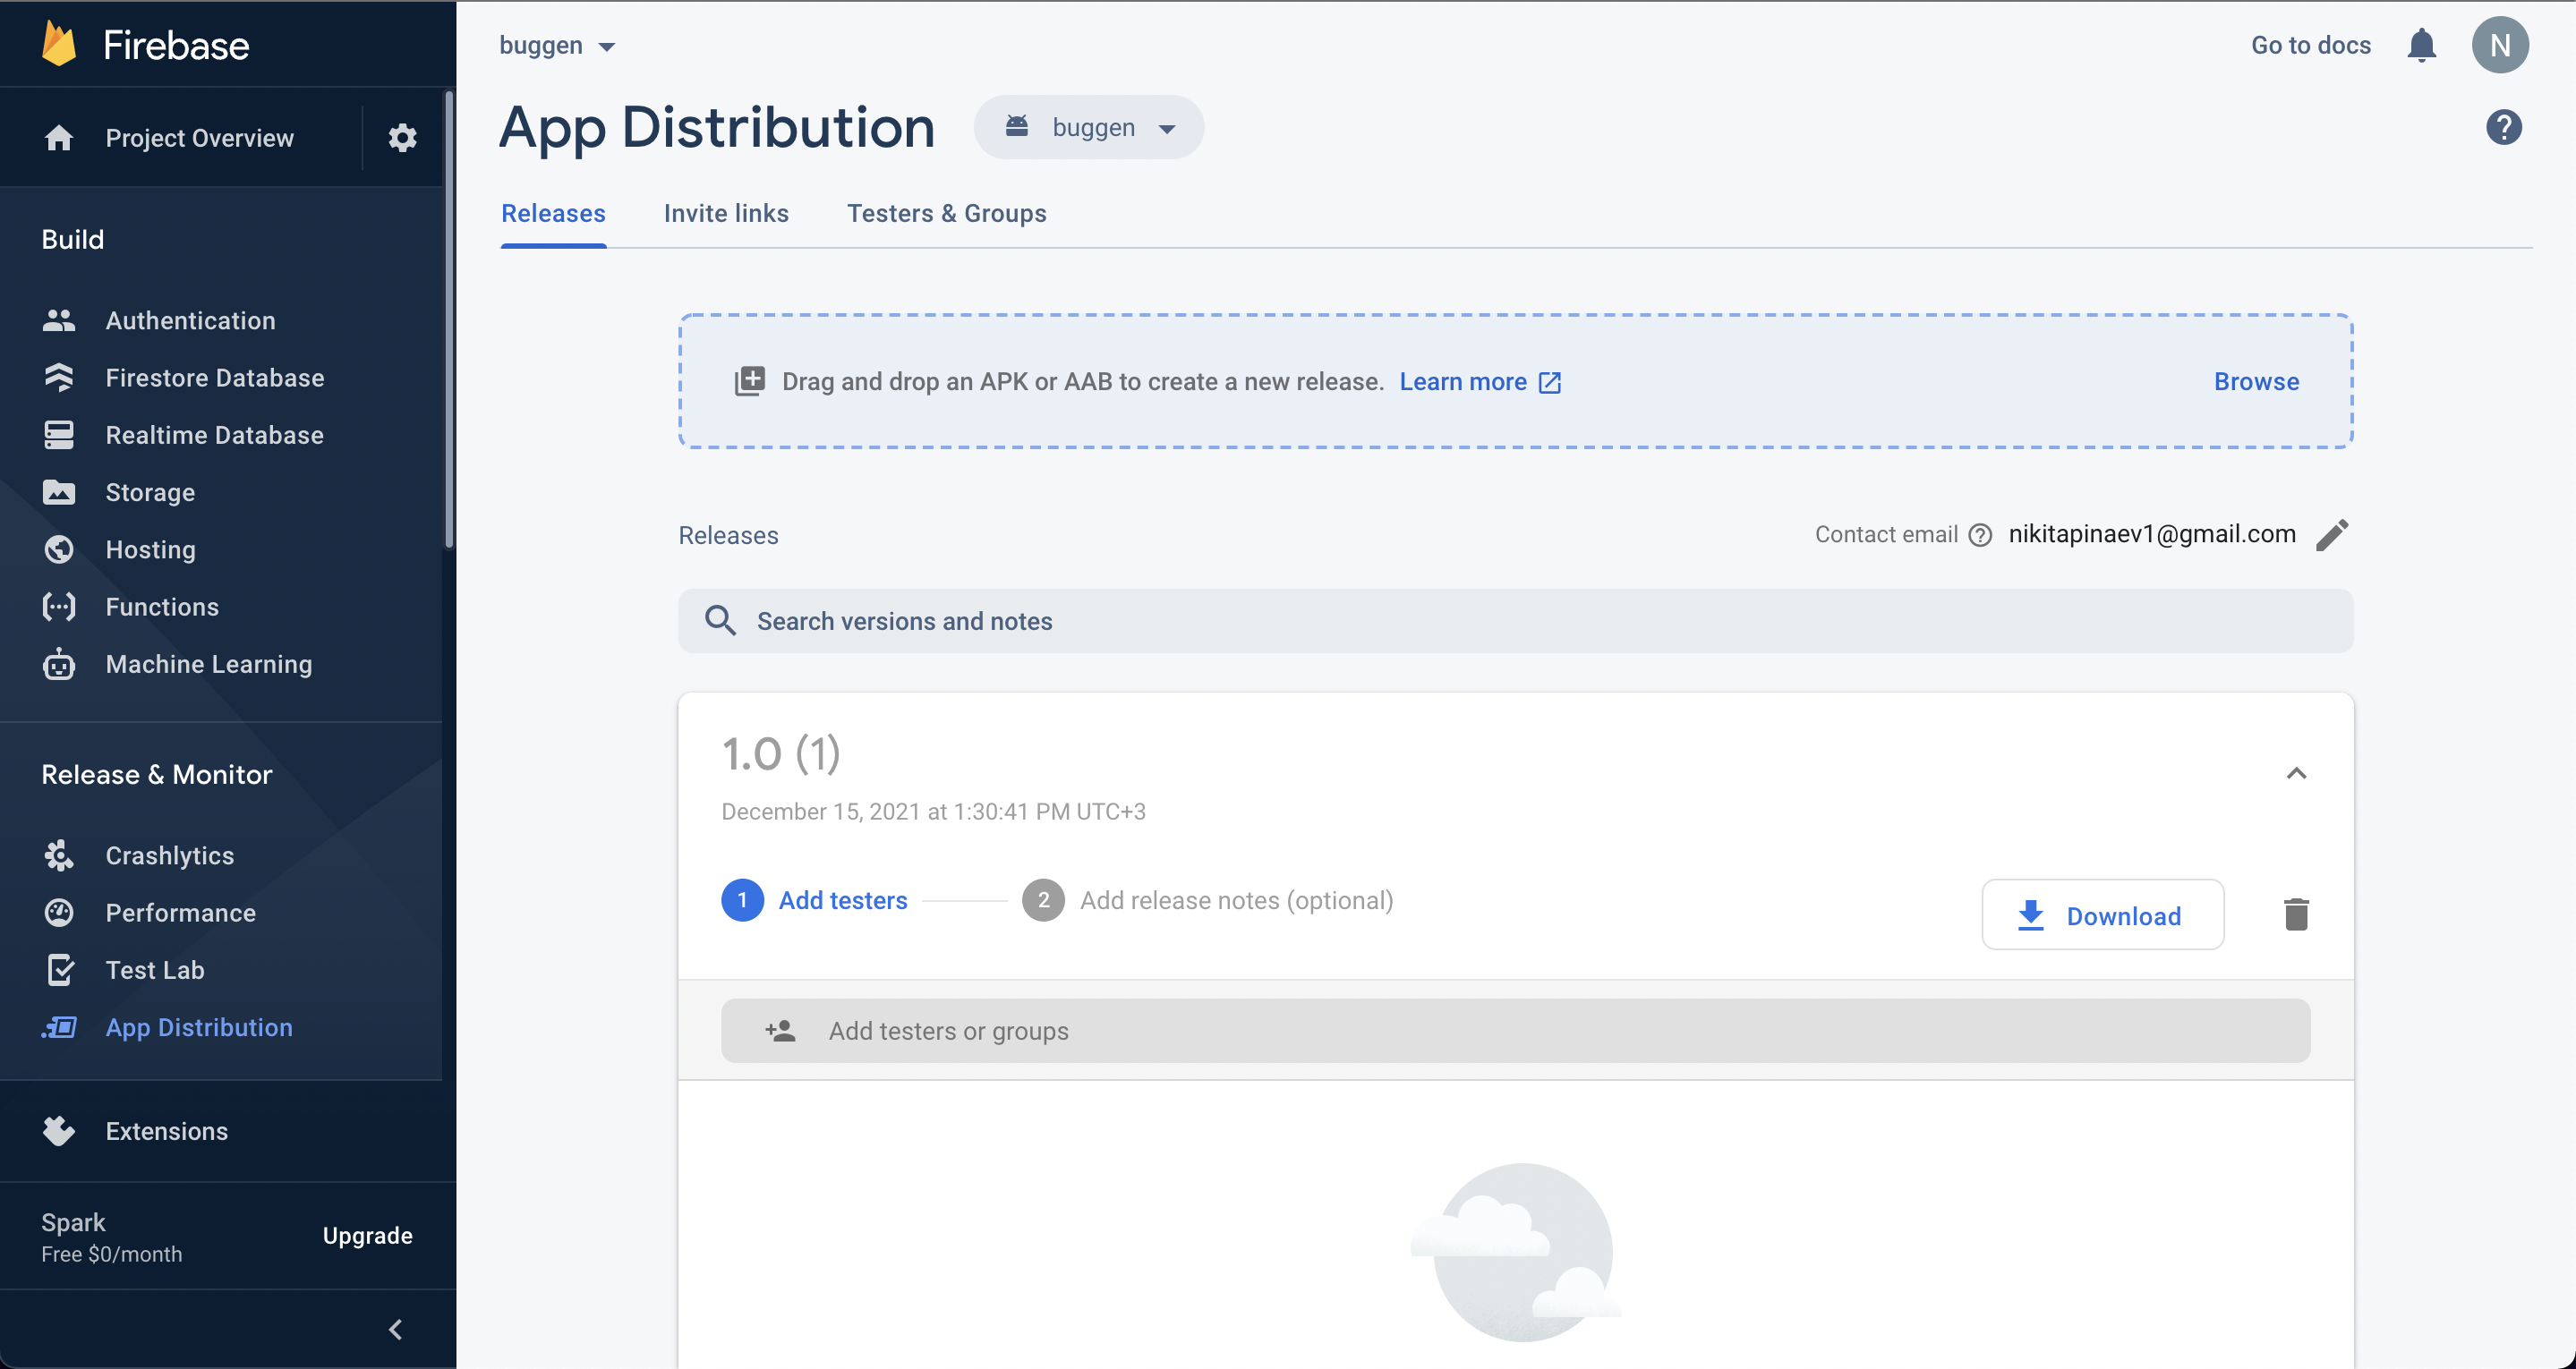
Task: Open the Hosting section
Action: tap(150, 549)
